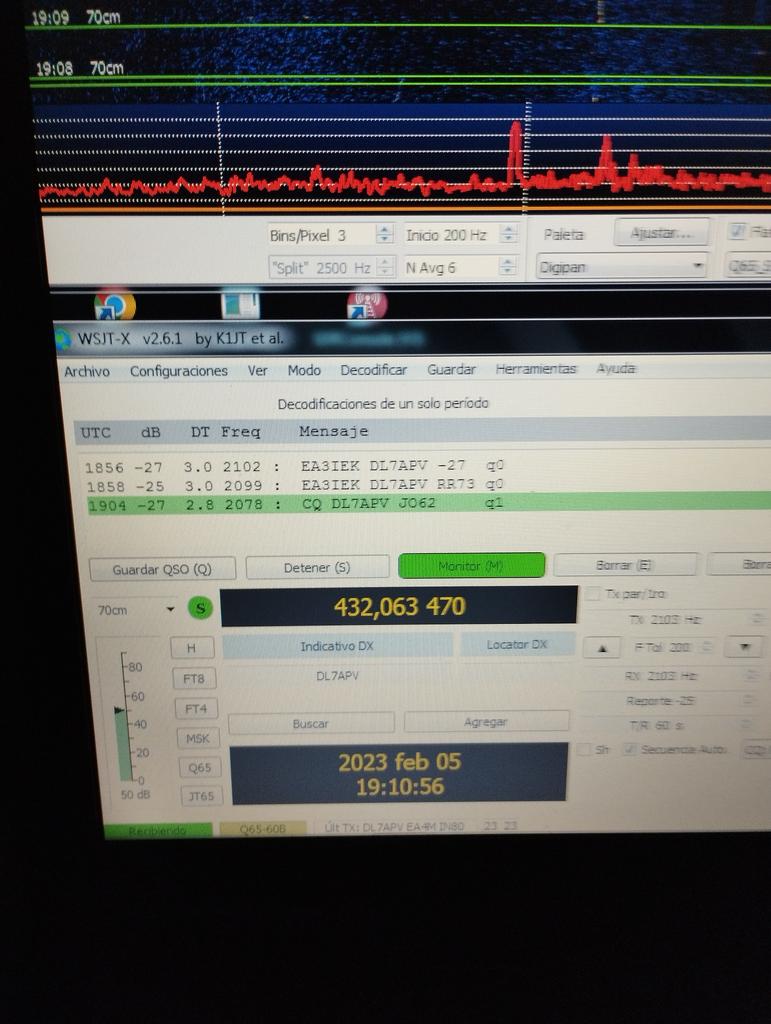
Task: Toggle the Tx par/1ro checkbox
Action: click(593, 594)
